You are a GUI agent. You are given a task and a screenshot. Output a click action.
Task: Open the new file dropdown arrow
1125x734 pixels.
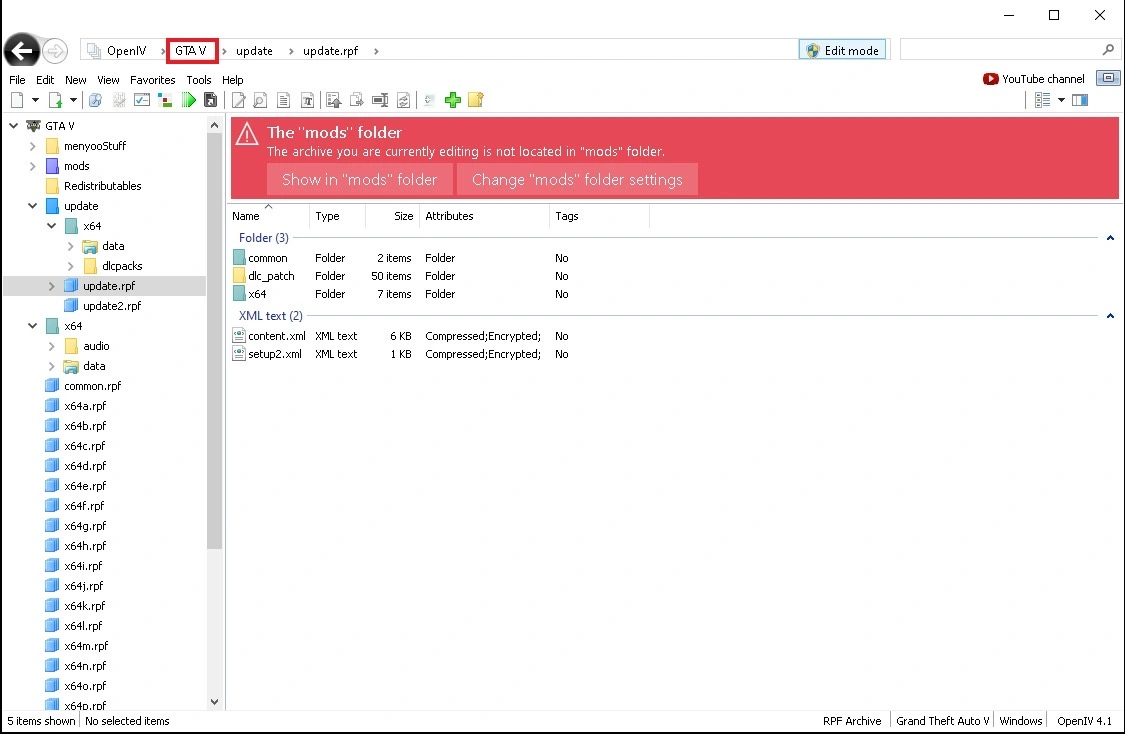[x=35, y=100]
